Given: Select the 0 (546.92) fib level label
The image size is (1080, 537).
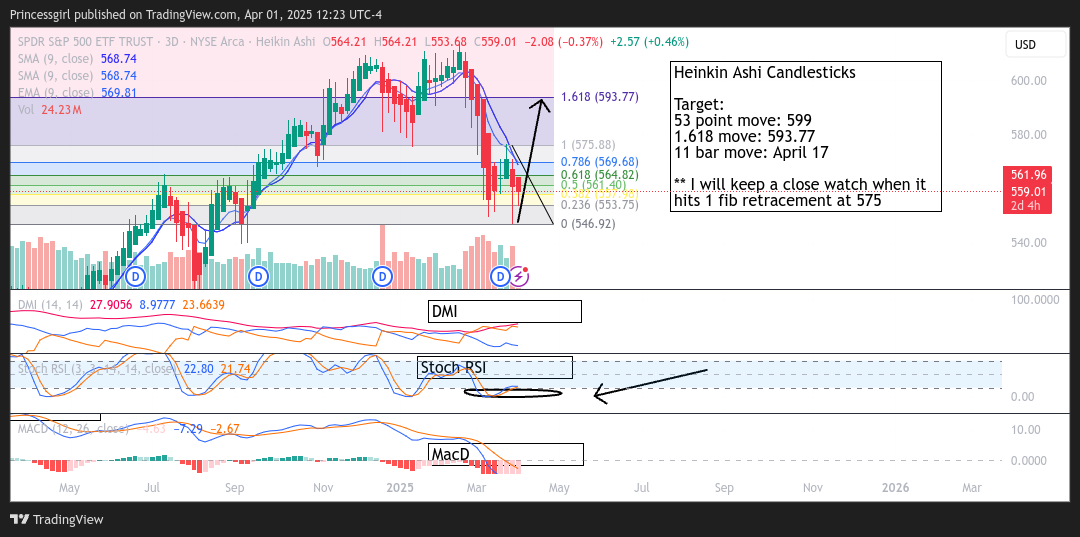Looking at the screenshot, I should click(x=589, y=224).
